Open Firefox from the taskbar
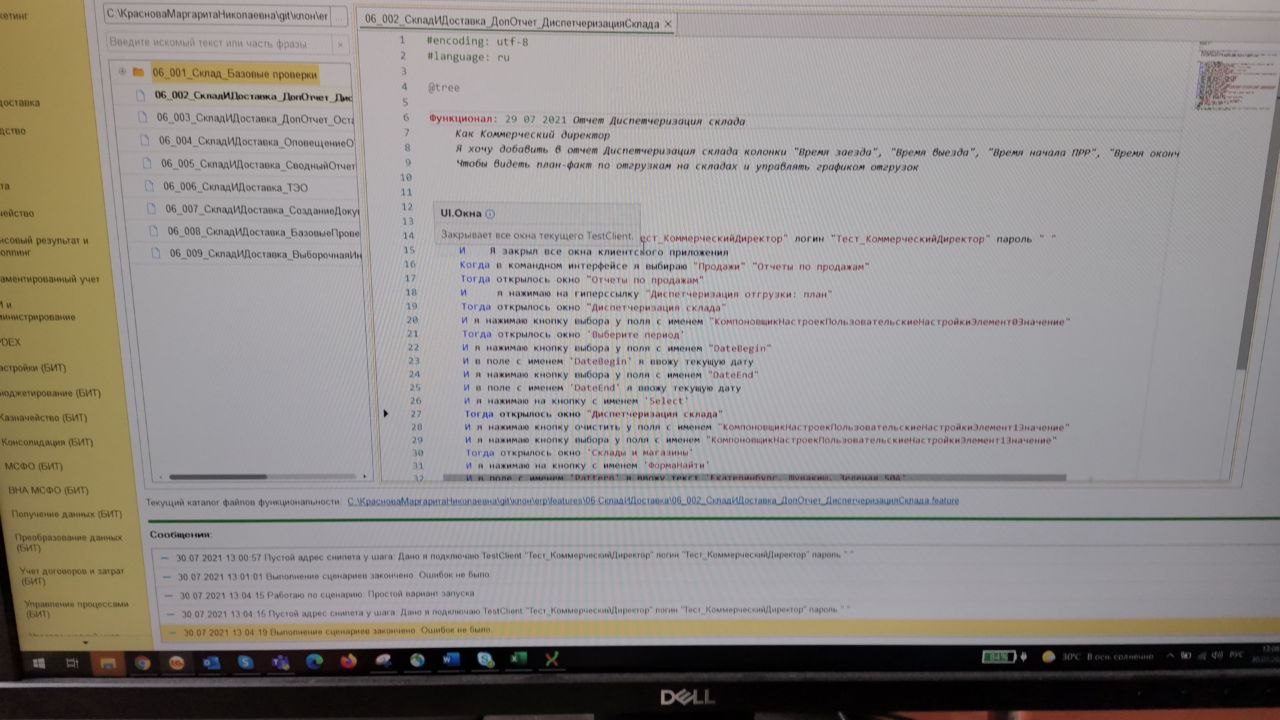This screenshot has width=1280, height=720. (348, 661)
